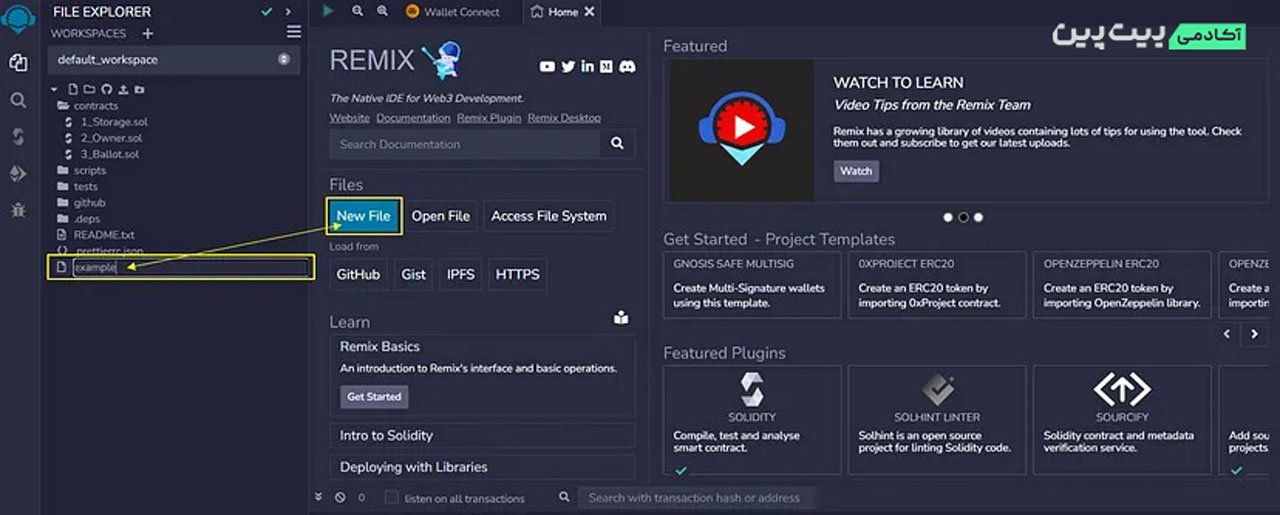Image resolution: width=1280 pixels, height=515 pixels.
Task: Load from Gist button
Action: coord(414,275)
